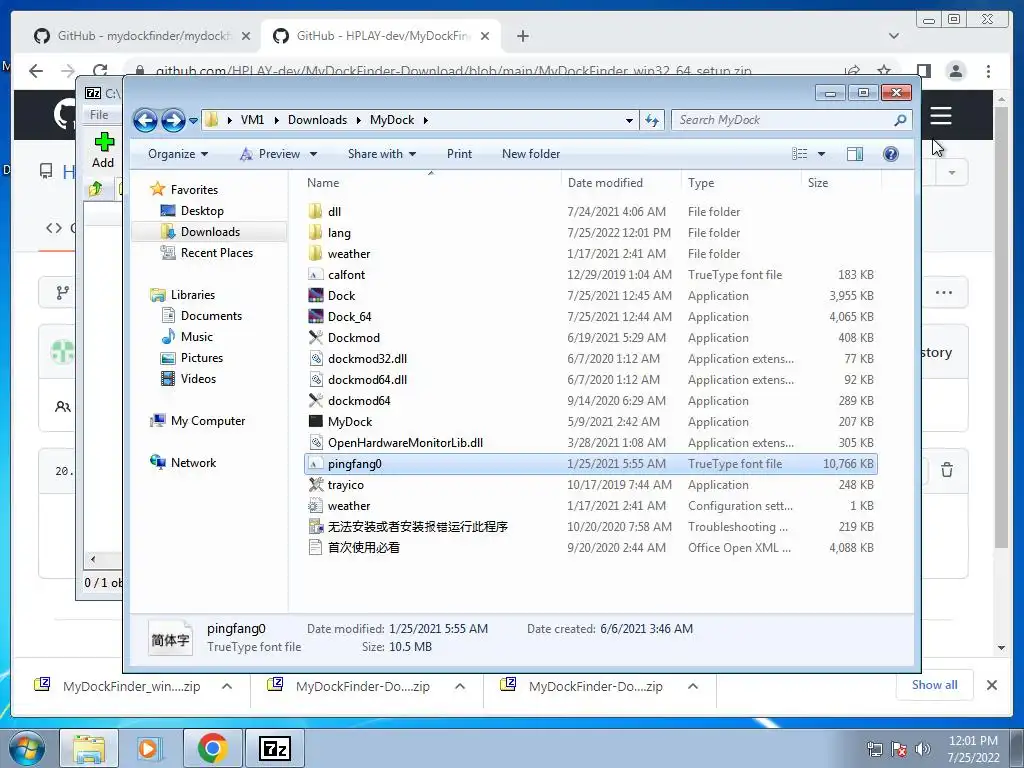Click the Refresh button next to the address bar
This screenshot has height=768, width=1024.
[x=652, y=120]
